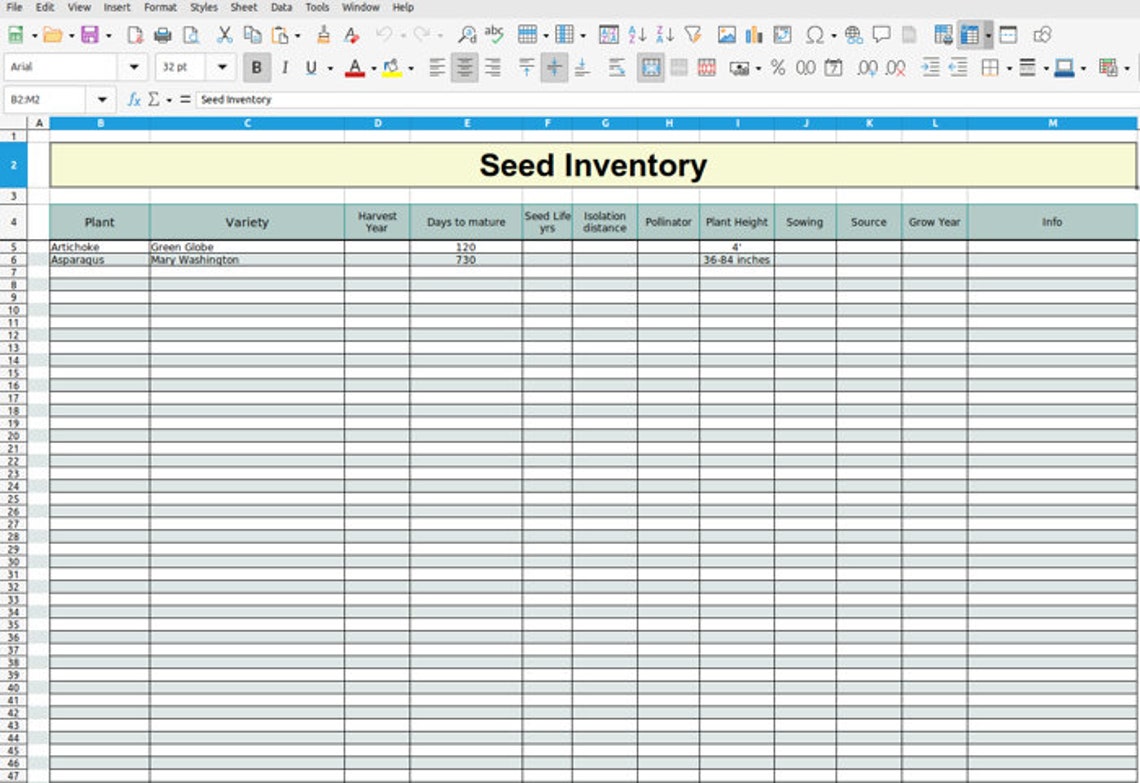Open the font size dropdown

(x=222, y=68)
